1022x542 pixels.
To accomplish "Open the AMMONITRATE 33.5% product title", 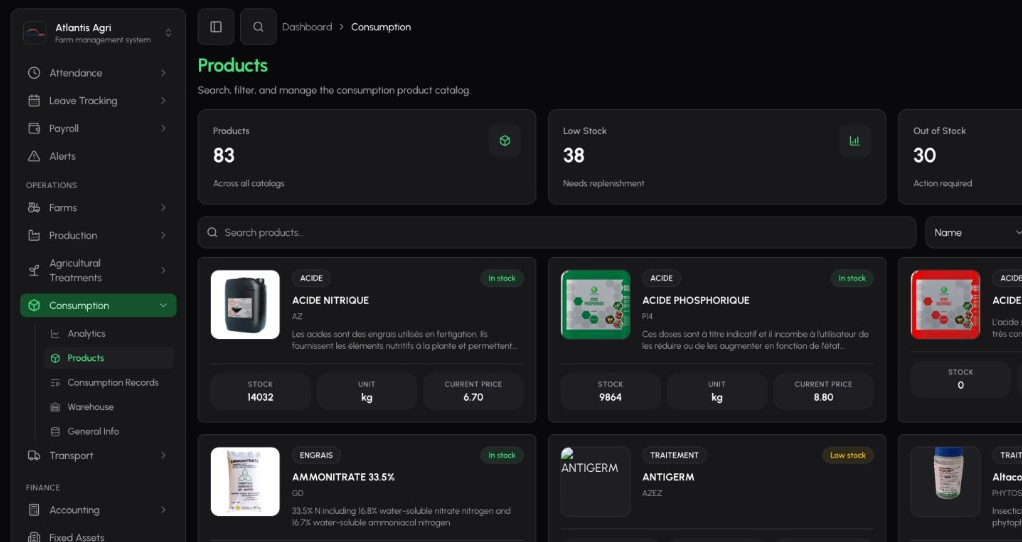I will pos(343,477).
